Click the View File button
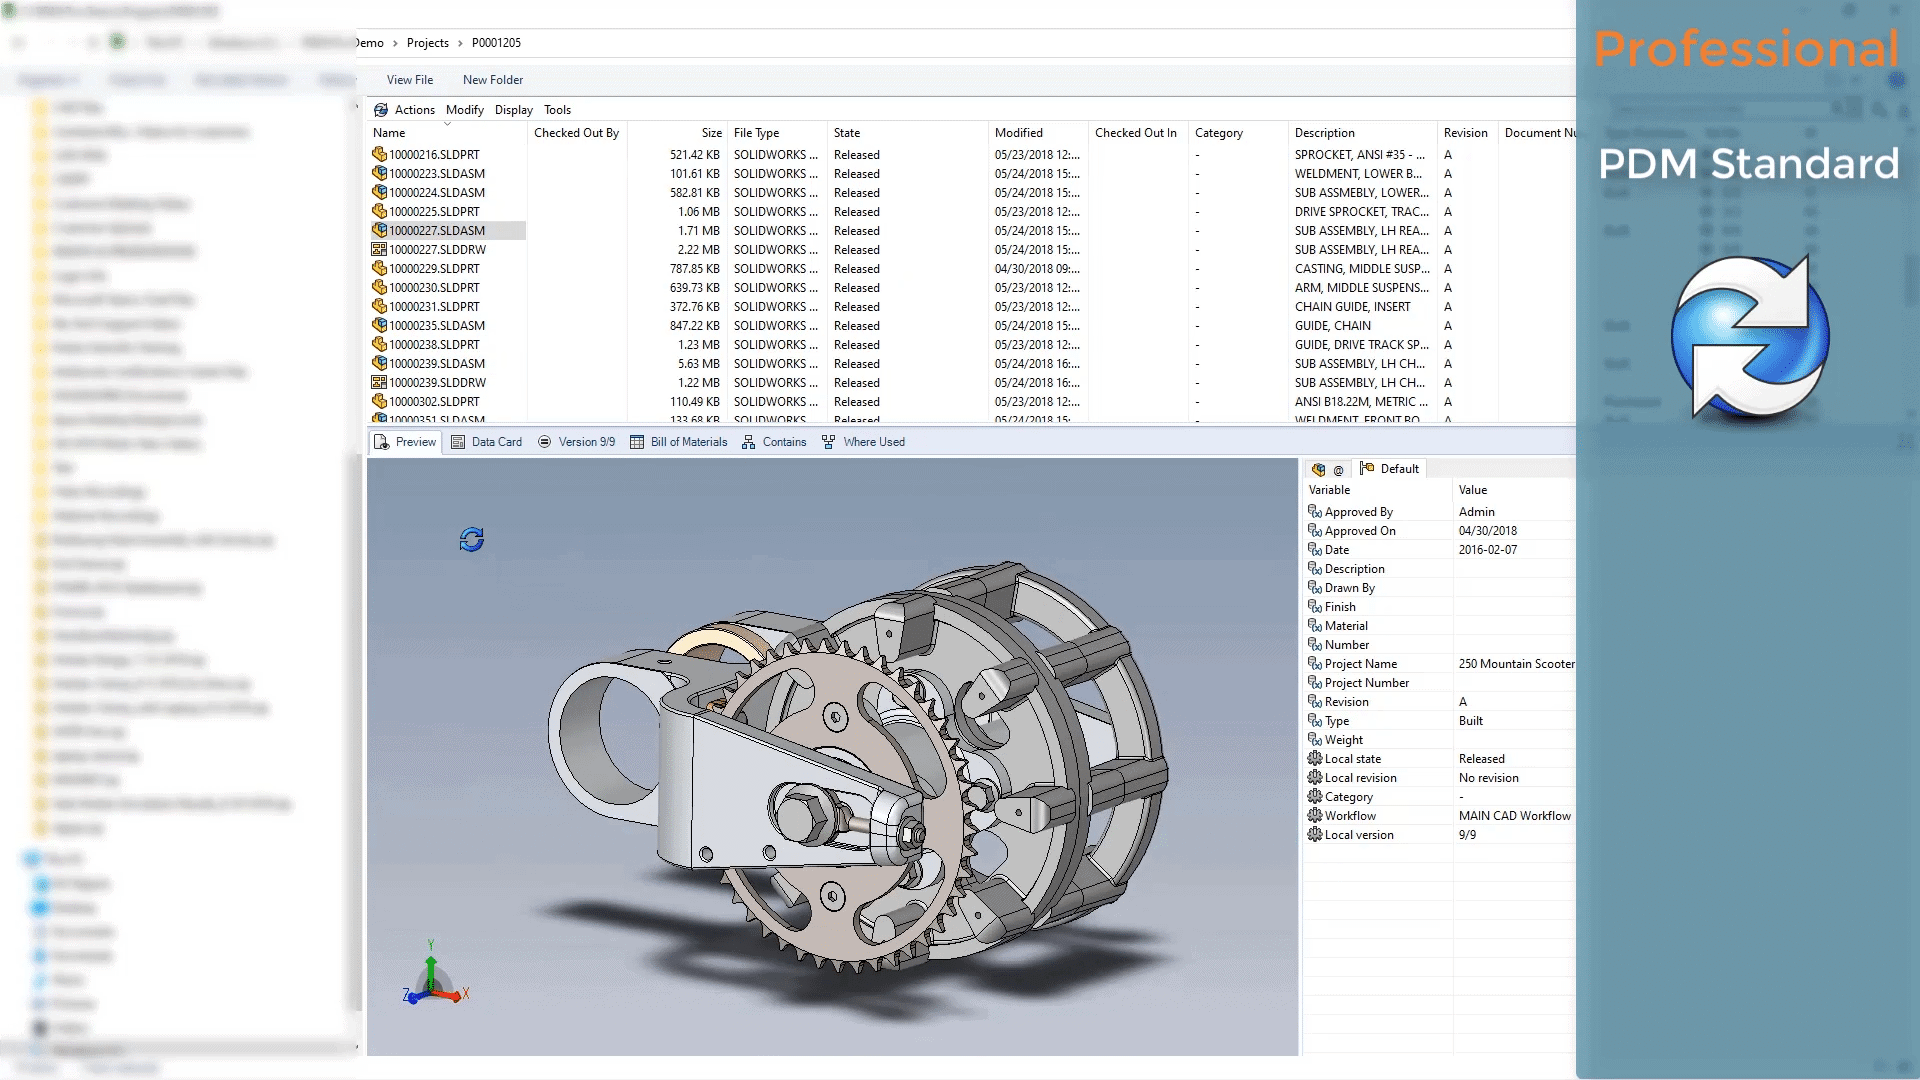Image resolution: width=1920 pixels, height=1080 pixels. (410, 80)
